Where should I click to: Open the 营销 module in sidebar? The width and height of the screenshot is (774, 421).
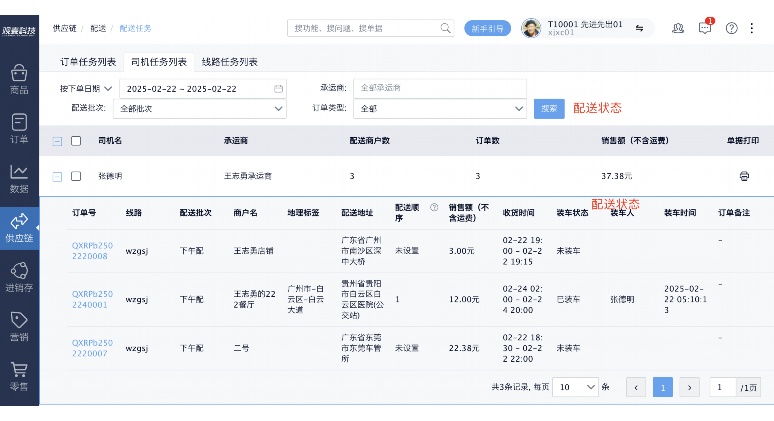(x=19, y=326)
